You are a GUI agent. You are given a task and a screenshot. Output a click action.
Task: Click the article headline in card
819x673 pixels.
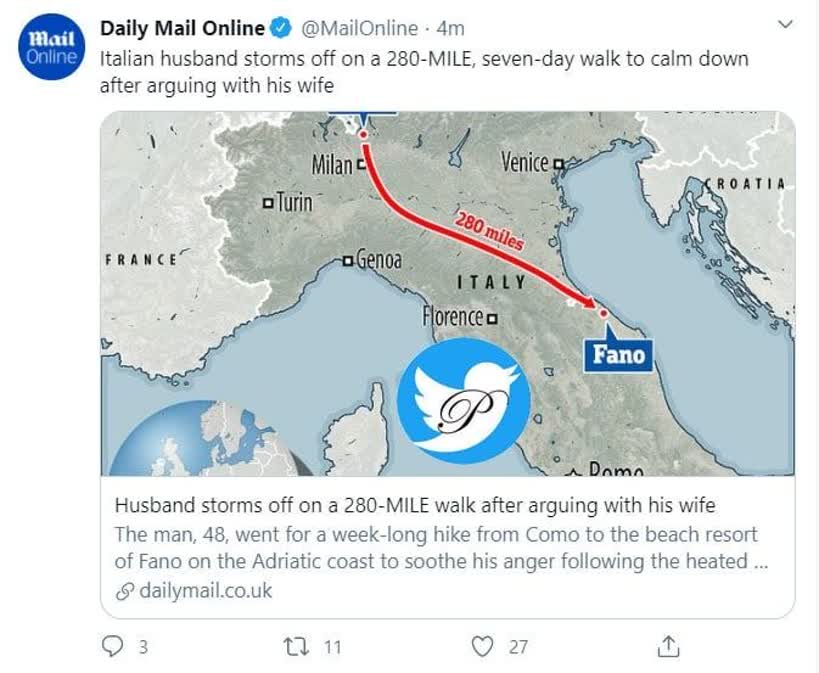pos(415,505)
